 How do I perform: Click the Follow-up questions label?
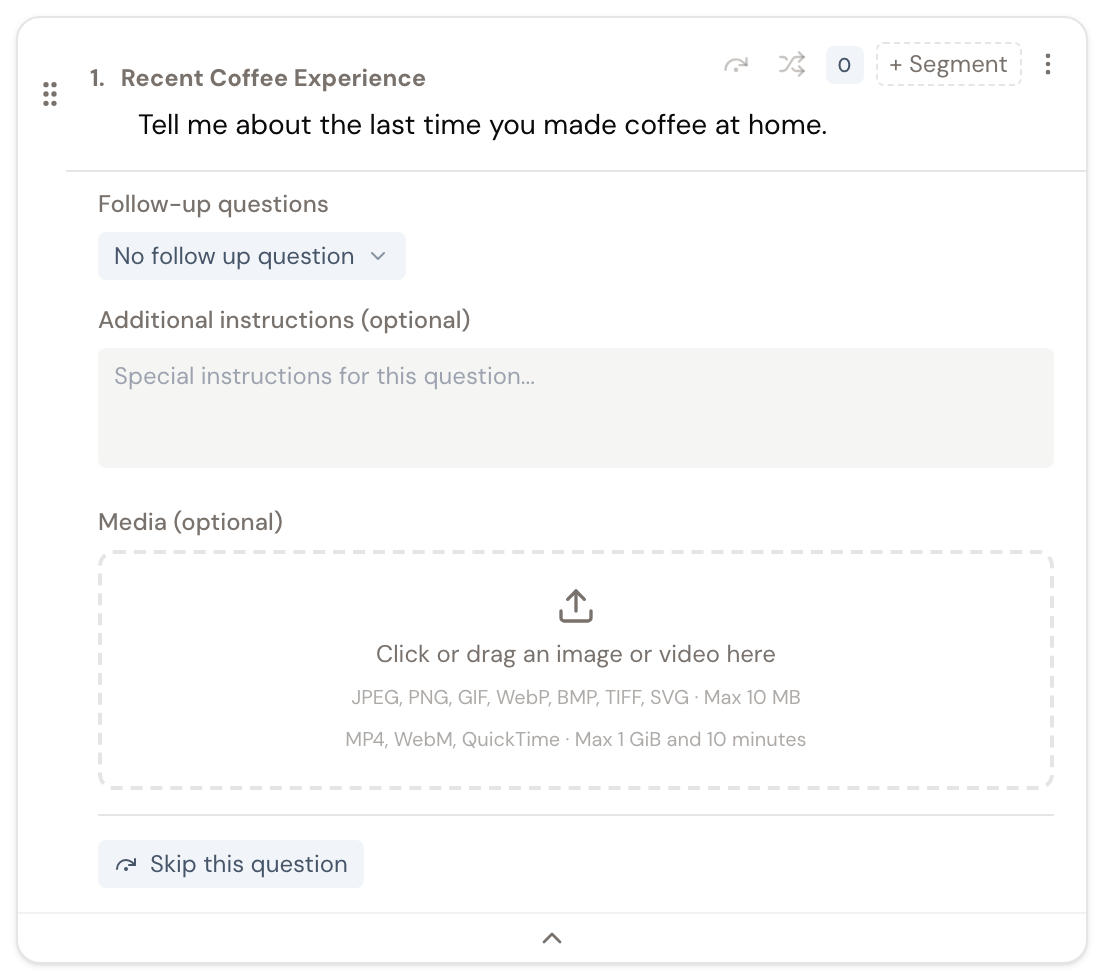pos(213,204)
